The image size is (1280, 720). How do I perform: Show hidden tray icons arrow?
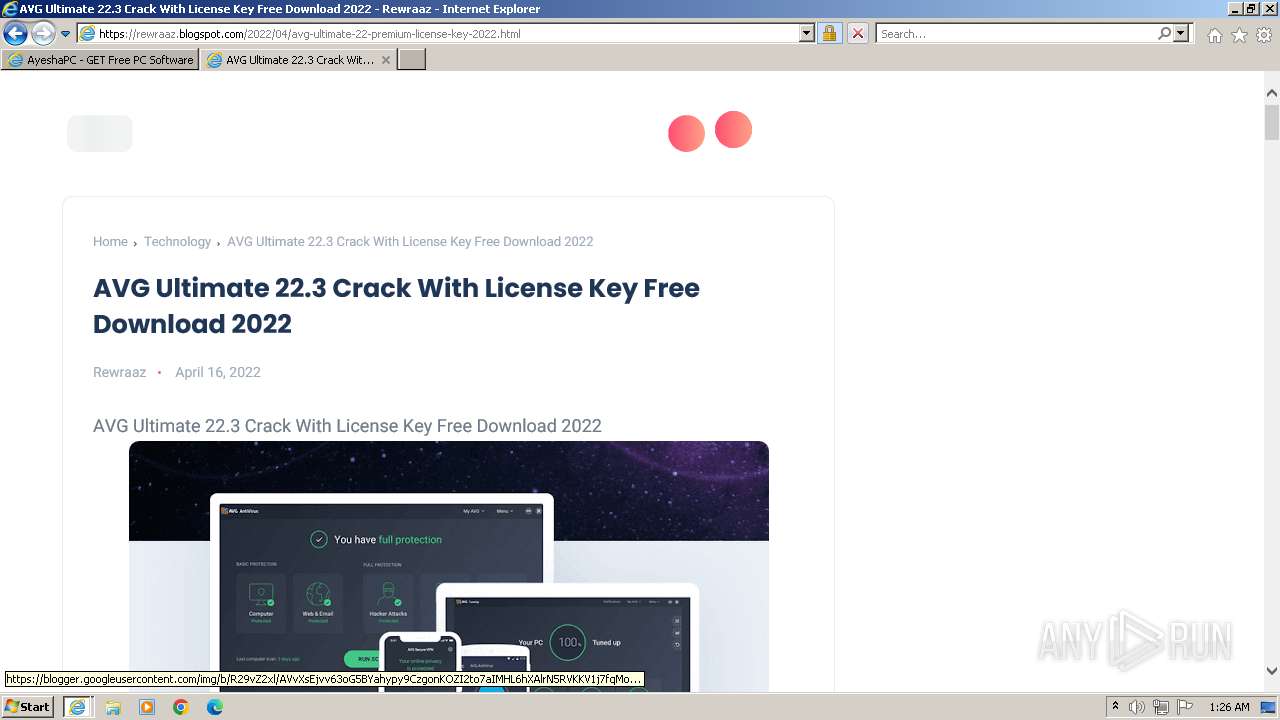[x=1116, y=707]
